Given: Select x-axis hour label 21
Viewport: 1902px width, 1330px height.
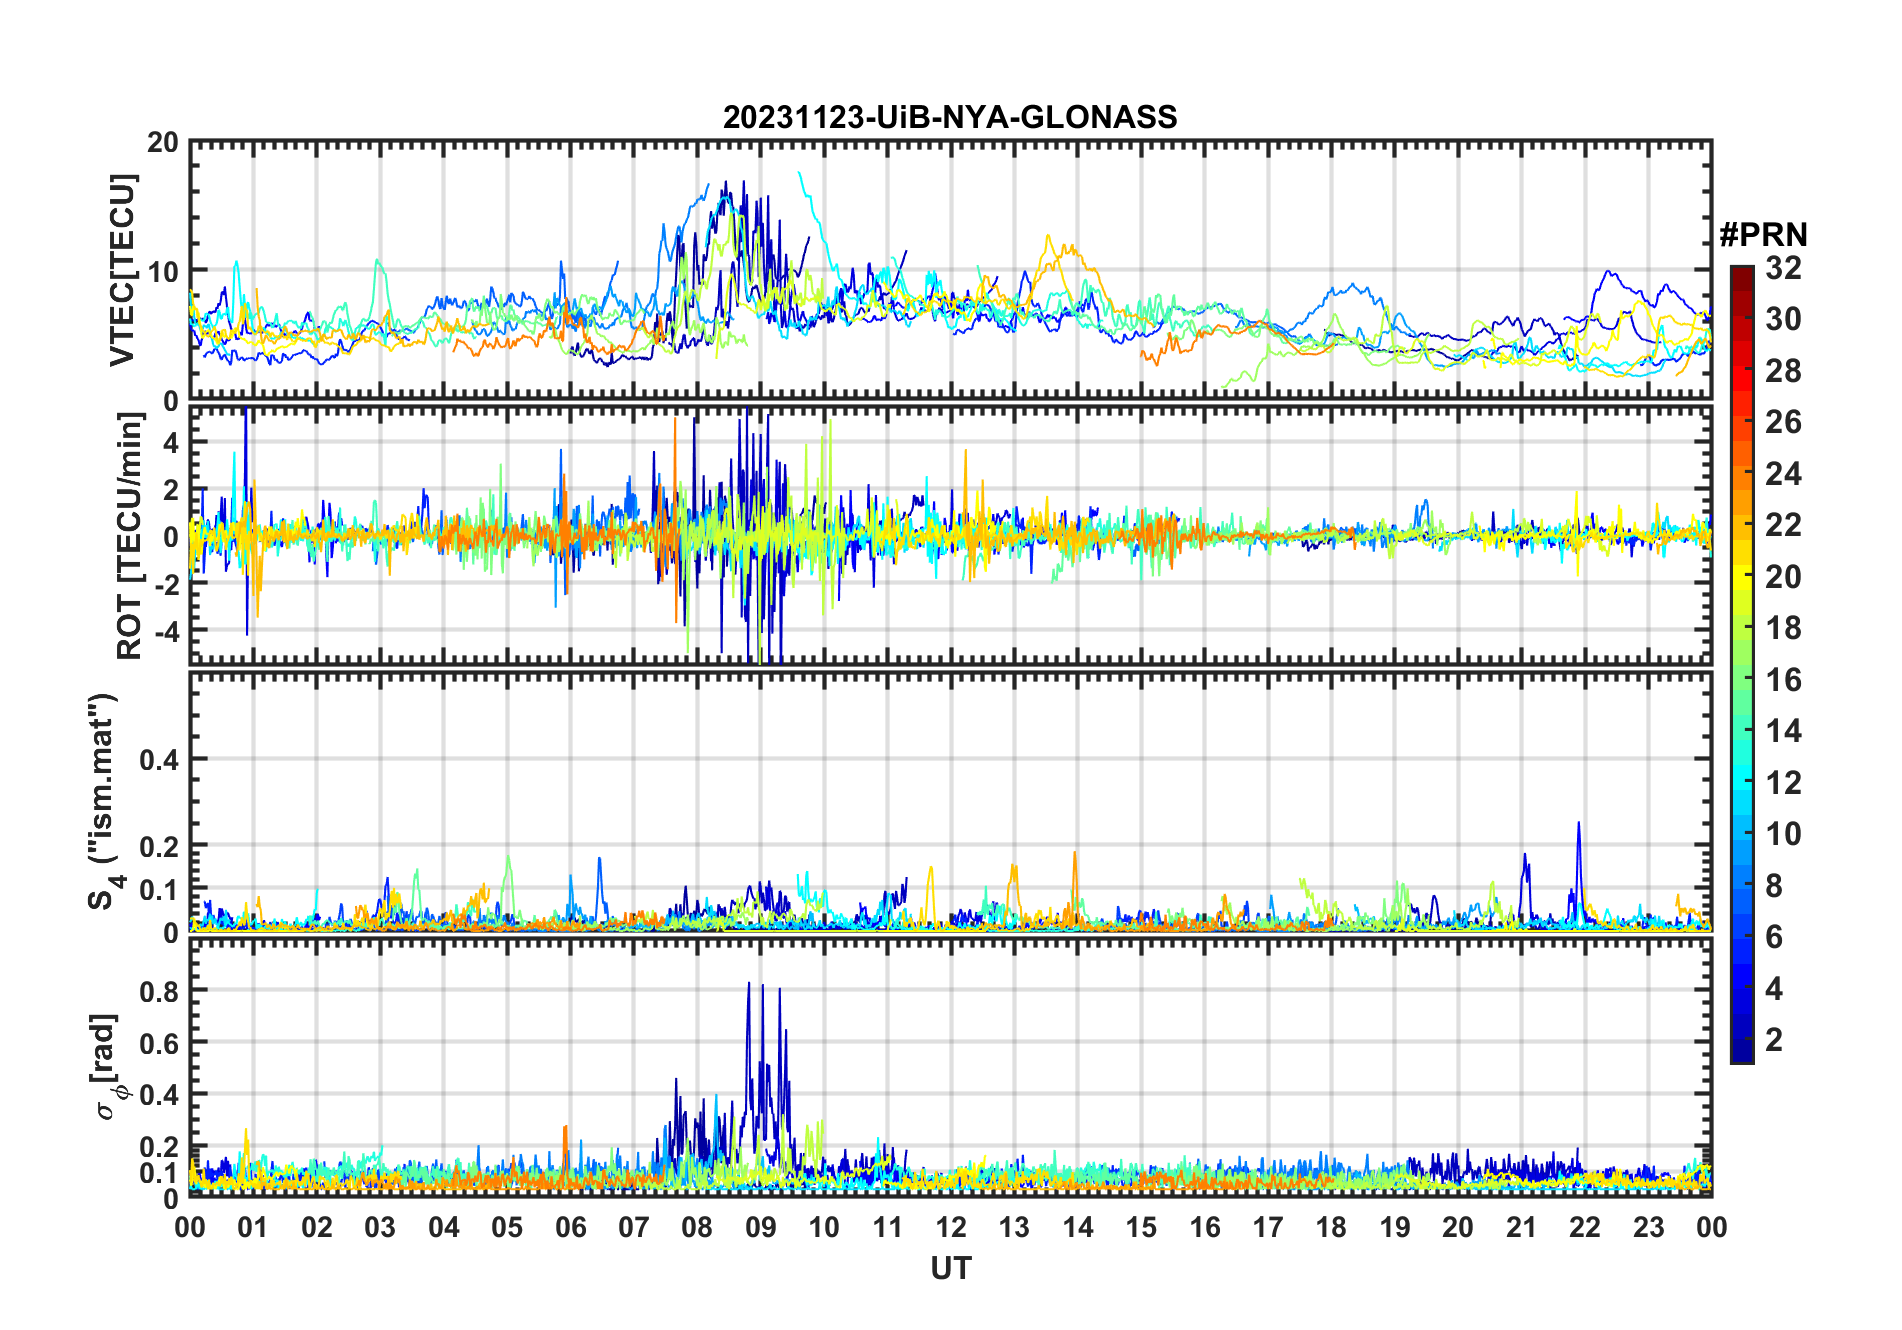Looking at the screenshot, I should click(1521, 1227).
